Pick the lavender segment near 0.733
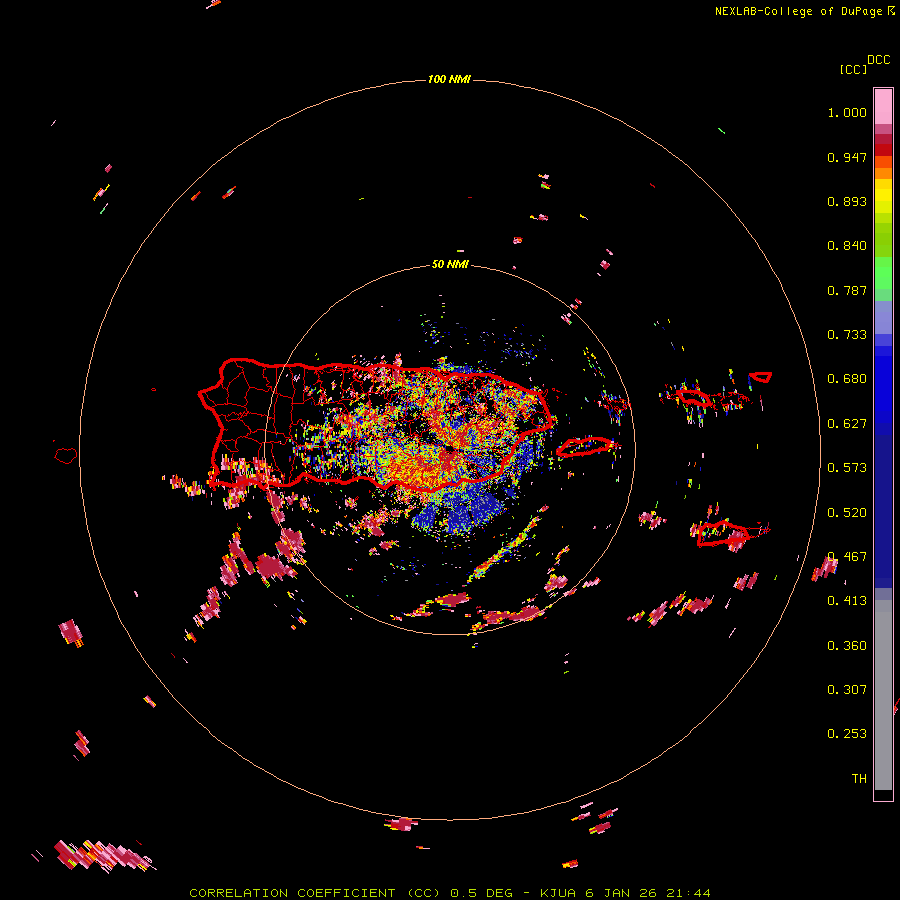Screen dimensions: 900x900 point(883,317)
